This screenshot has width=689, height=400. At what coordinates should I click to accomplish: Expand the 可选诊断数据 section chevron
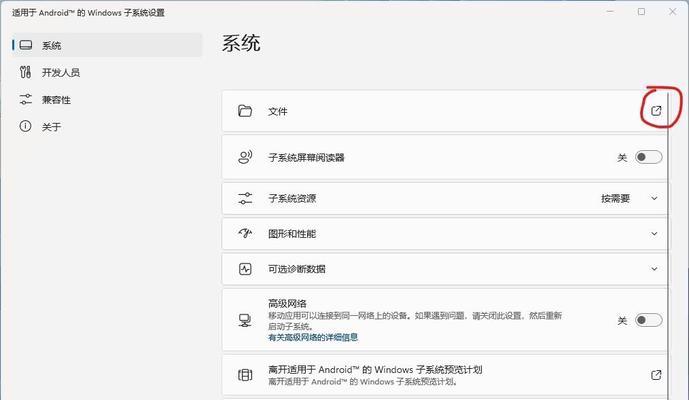tap(654, 269)
